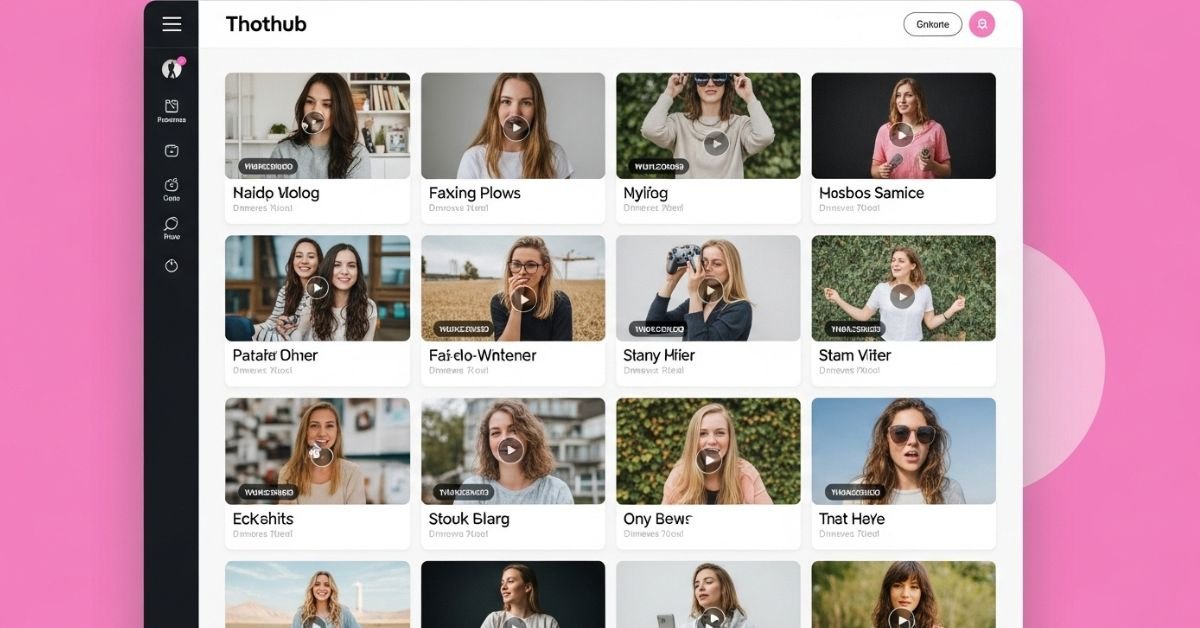Open the Tnat Haye video thumbnail

pyautogui.click(x=902, y=450)
